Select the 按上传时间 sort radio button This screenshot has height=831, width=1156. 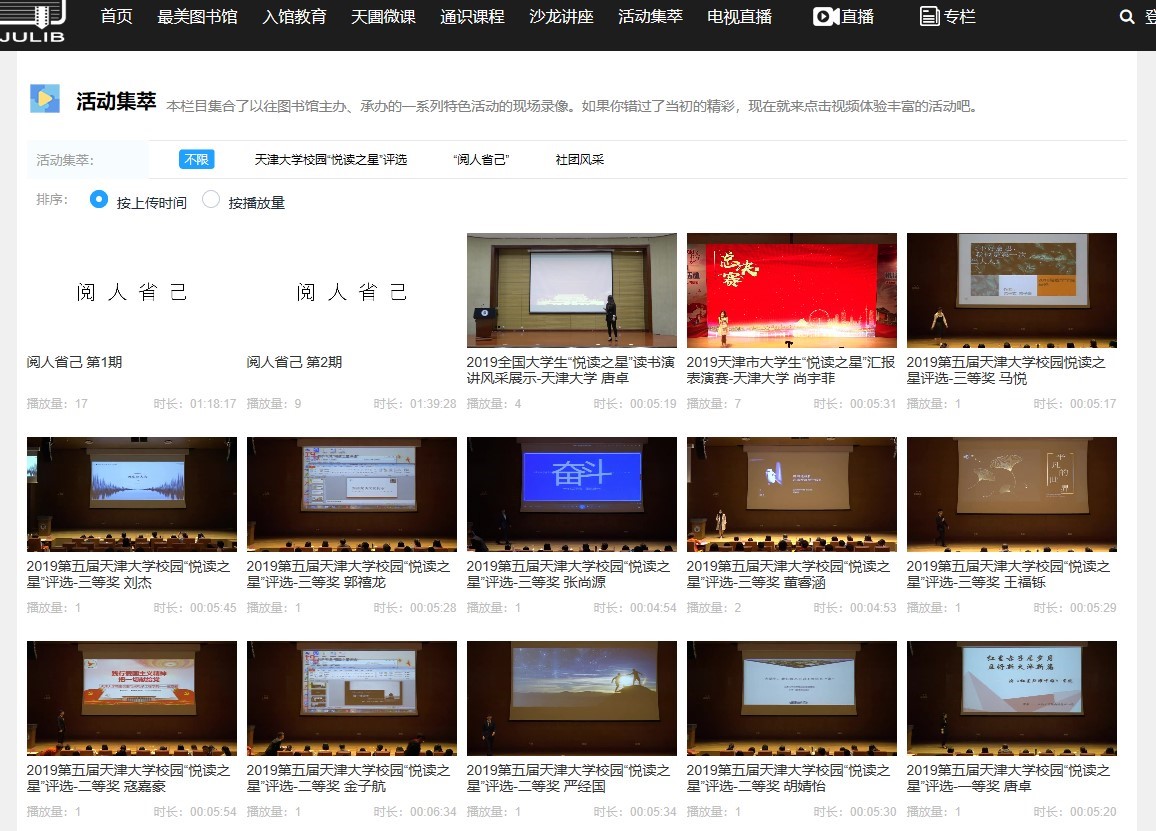tap(99, 200)
